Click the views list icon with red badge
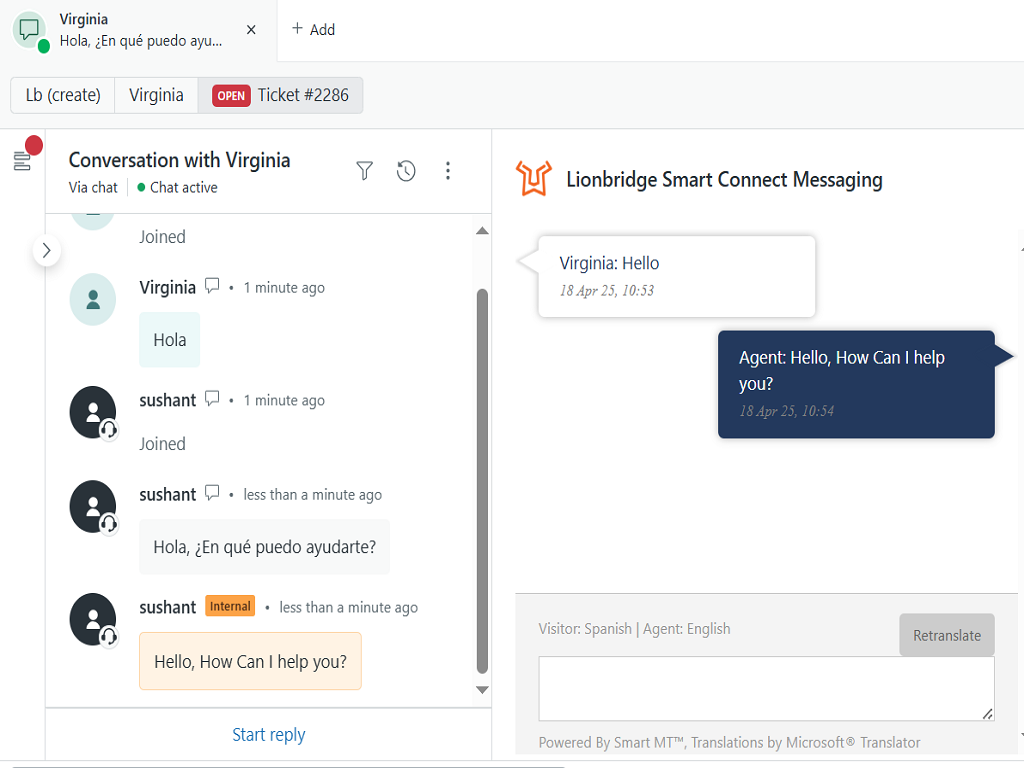 click(x=23, y=160)
